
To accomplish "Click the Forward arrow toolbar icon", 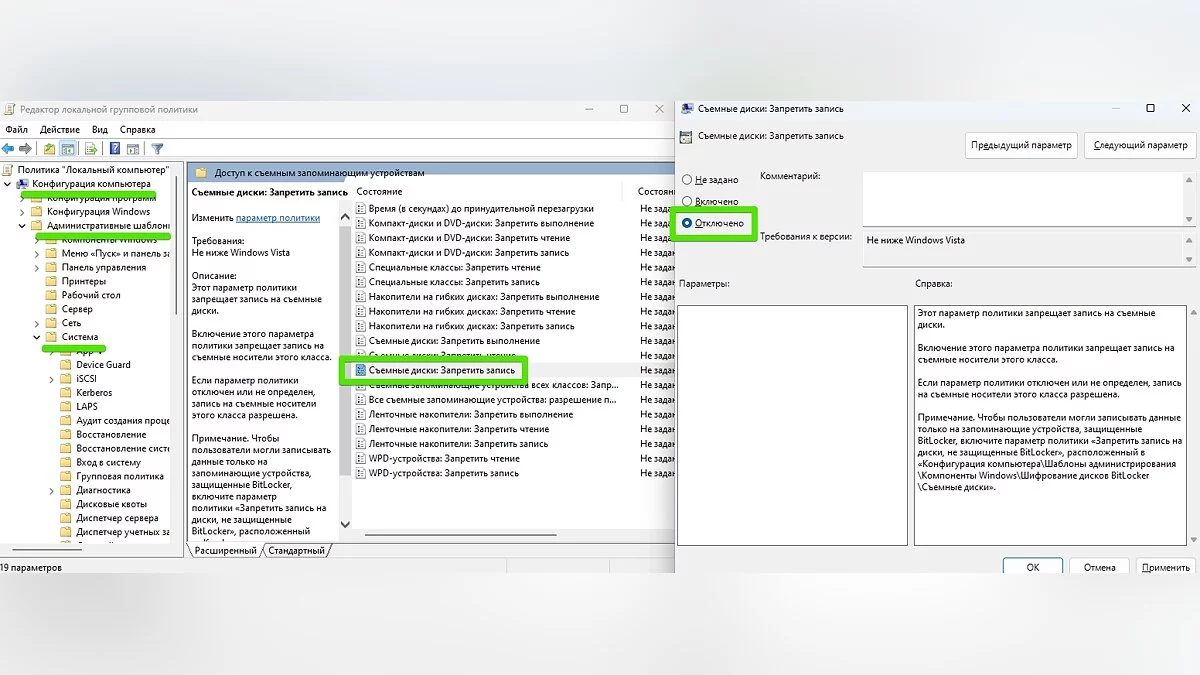I will [26, 149].
